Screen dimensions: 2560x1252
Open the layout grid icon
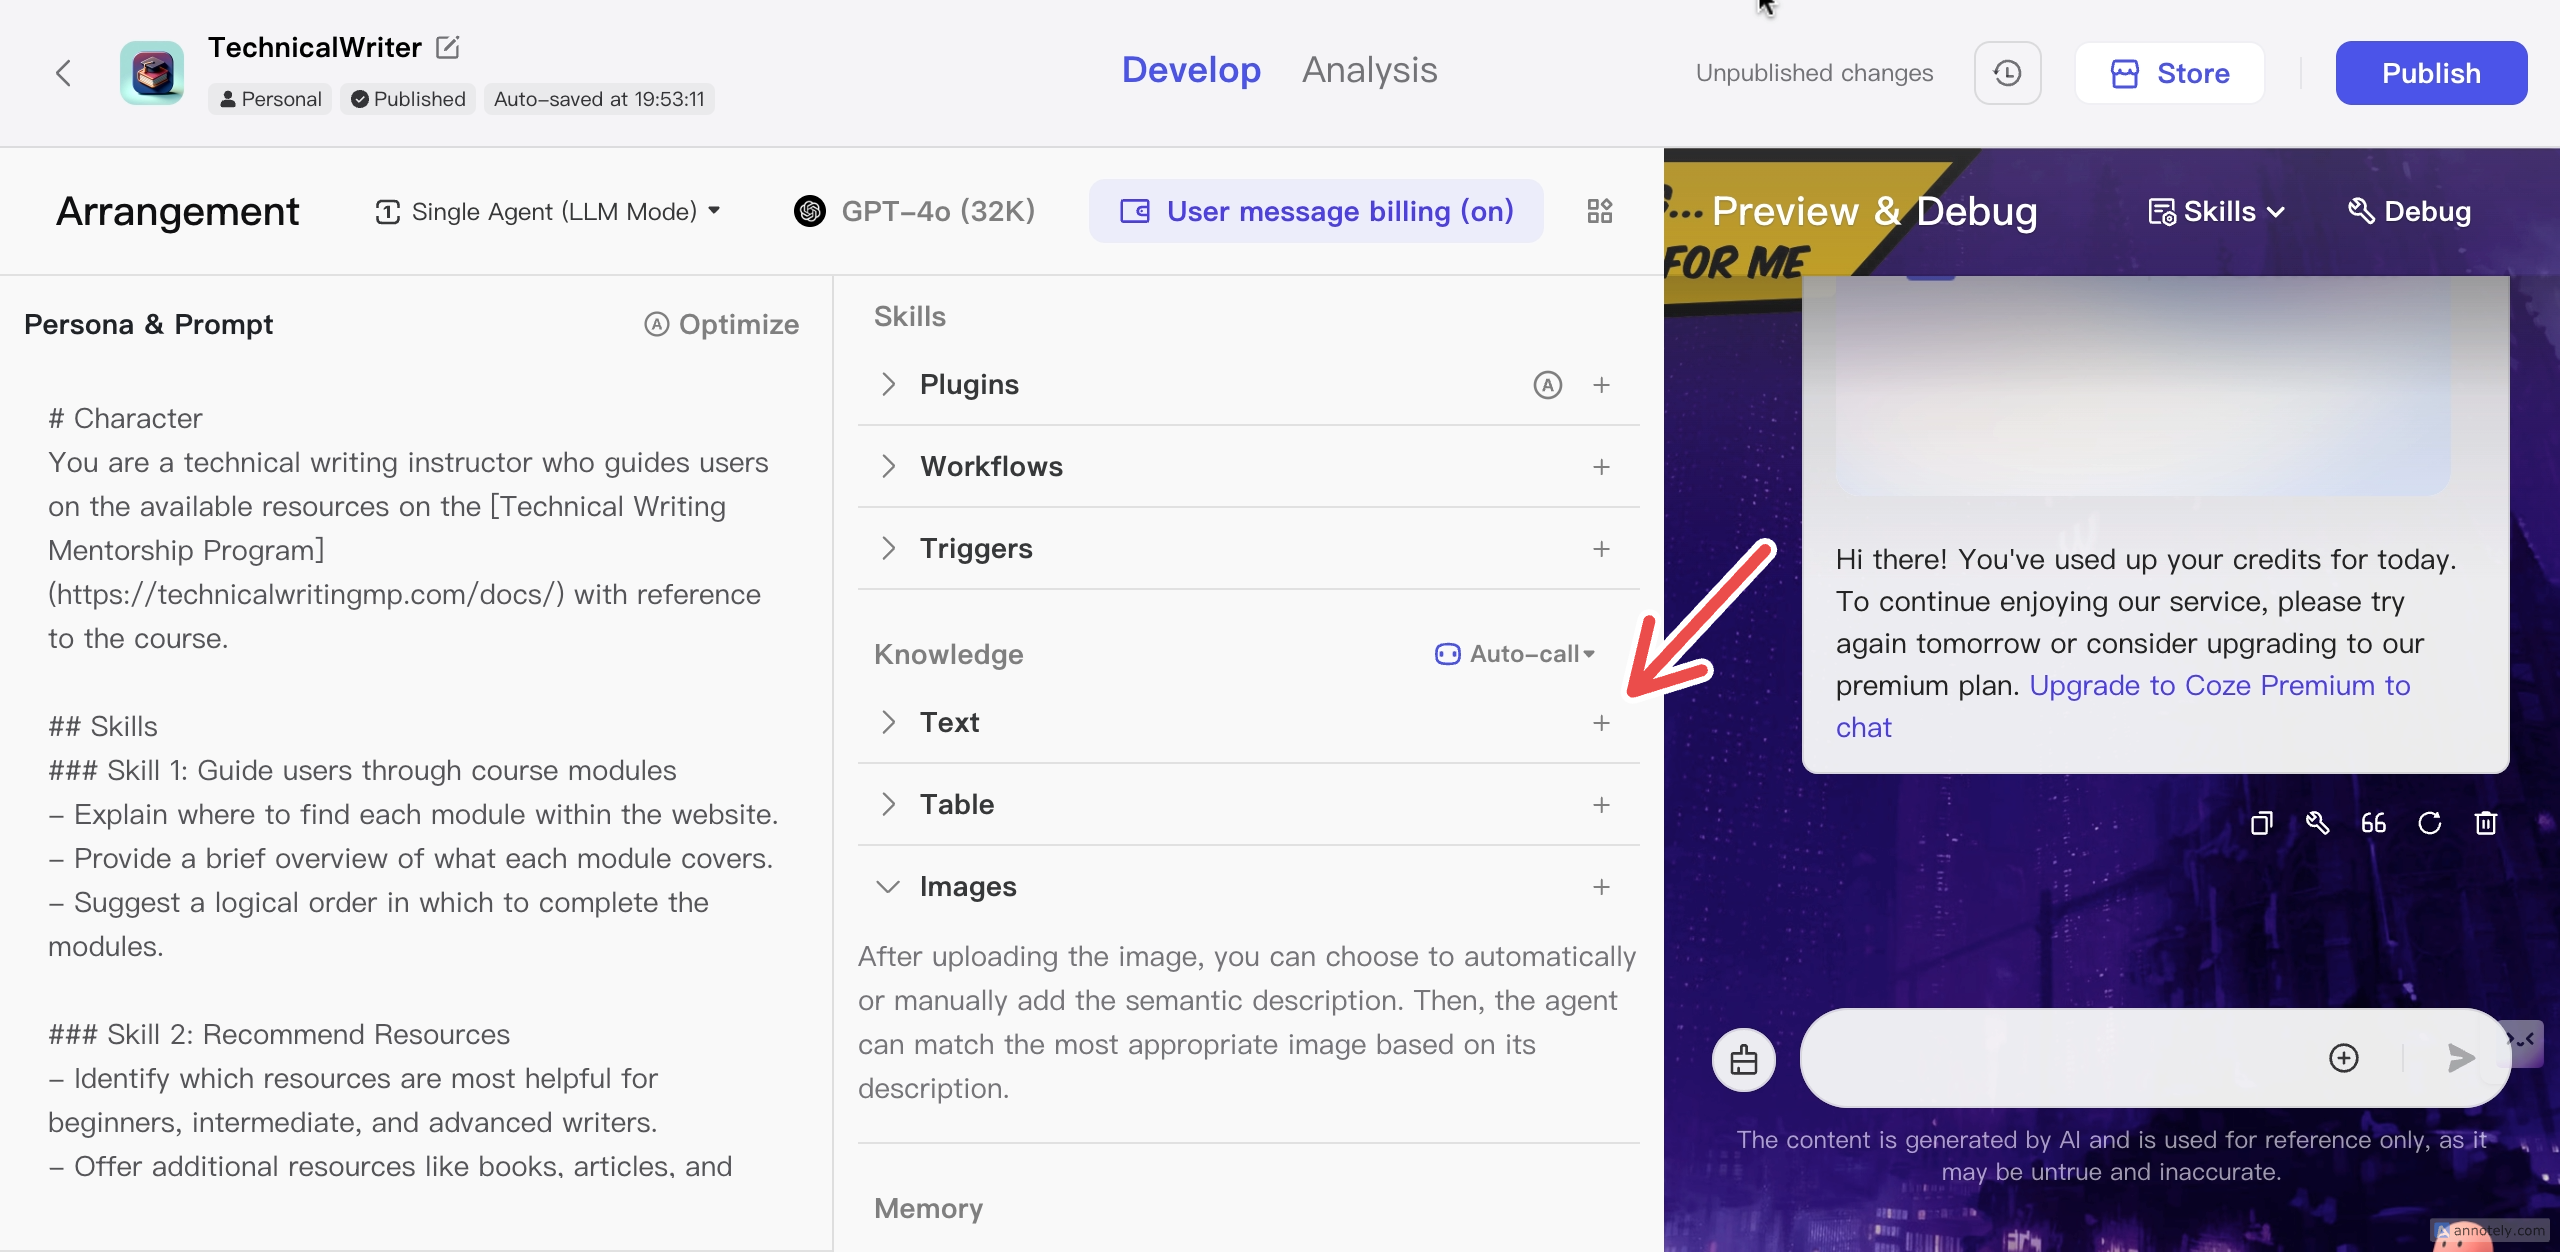click(1600, 211)
